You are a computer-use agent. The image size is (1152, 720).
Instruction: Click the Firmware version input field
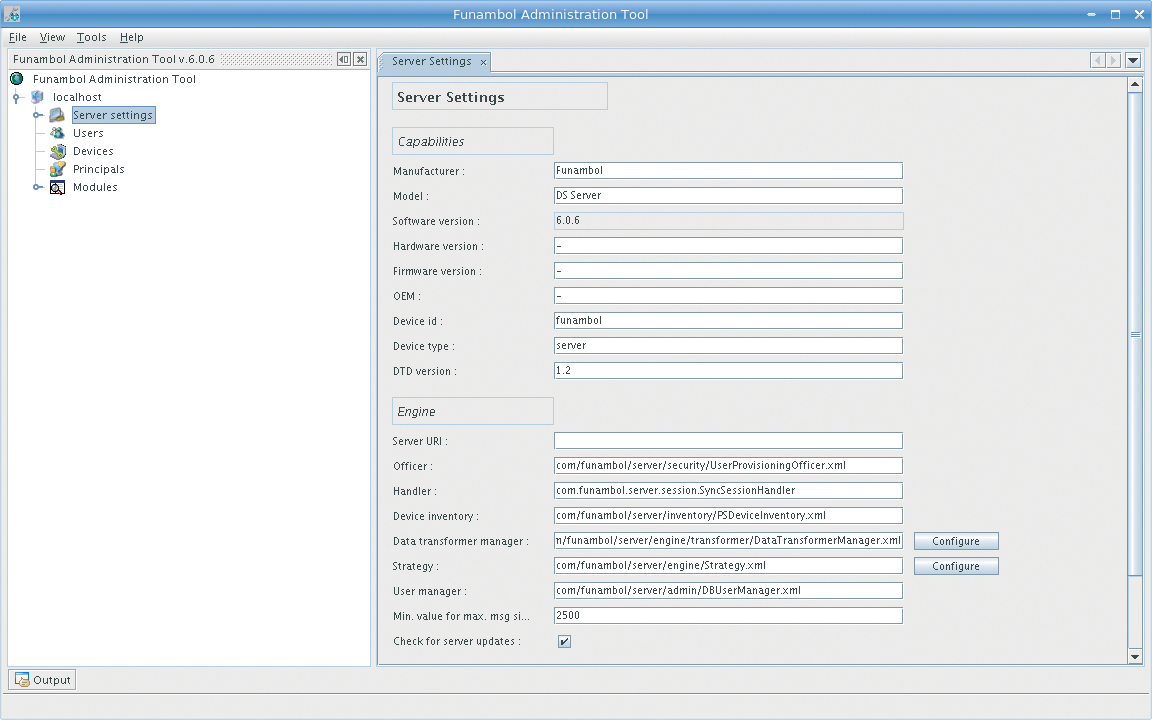728,270
